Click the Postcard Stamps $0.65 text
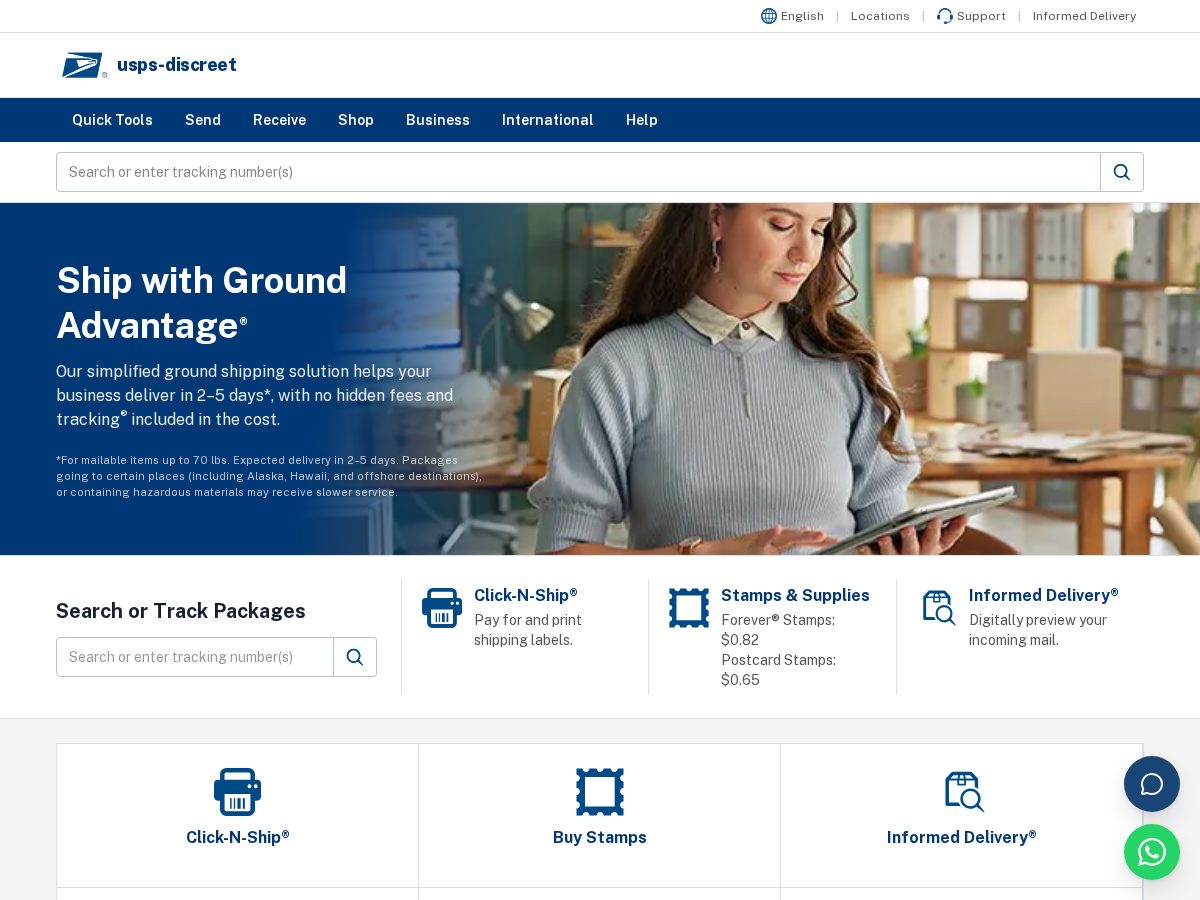The height and width of the screenshot is (900, 1200). pyautogui.click(x=778, y=670)
